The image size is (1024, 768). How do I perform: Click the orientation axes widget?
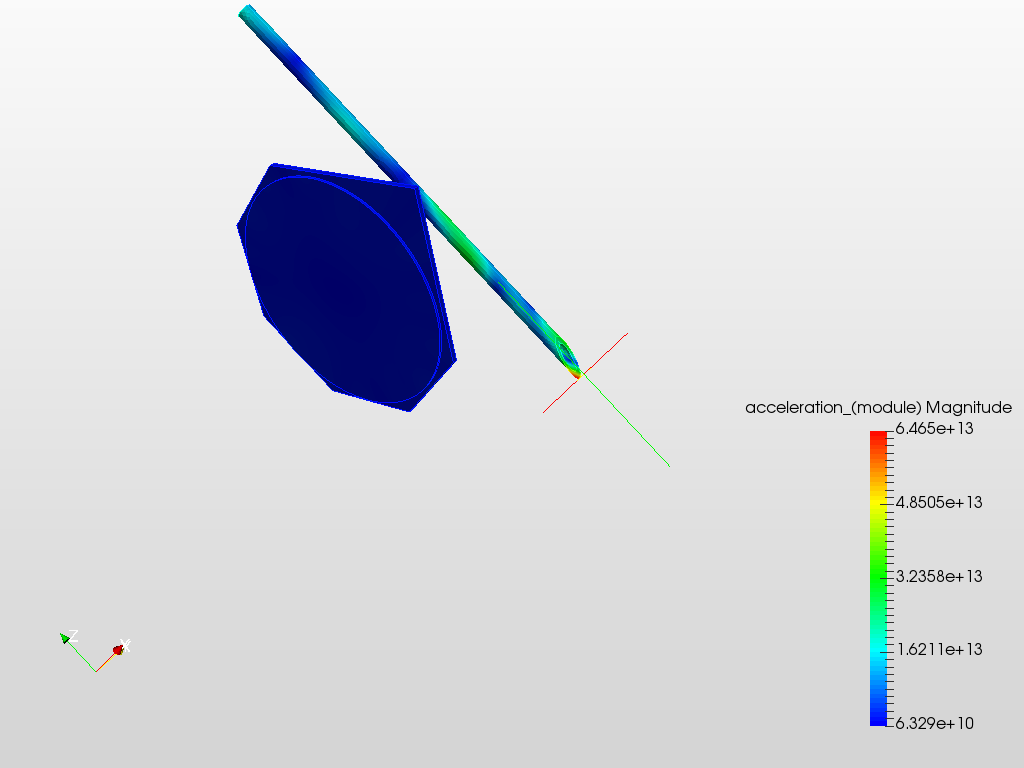(x=95, y=651)
